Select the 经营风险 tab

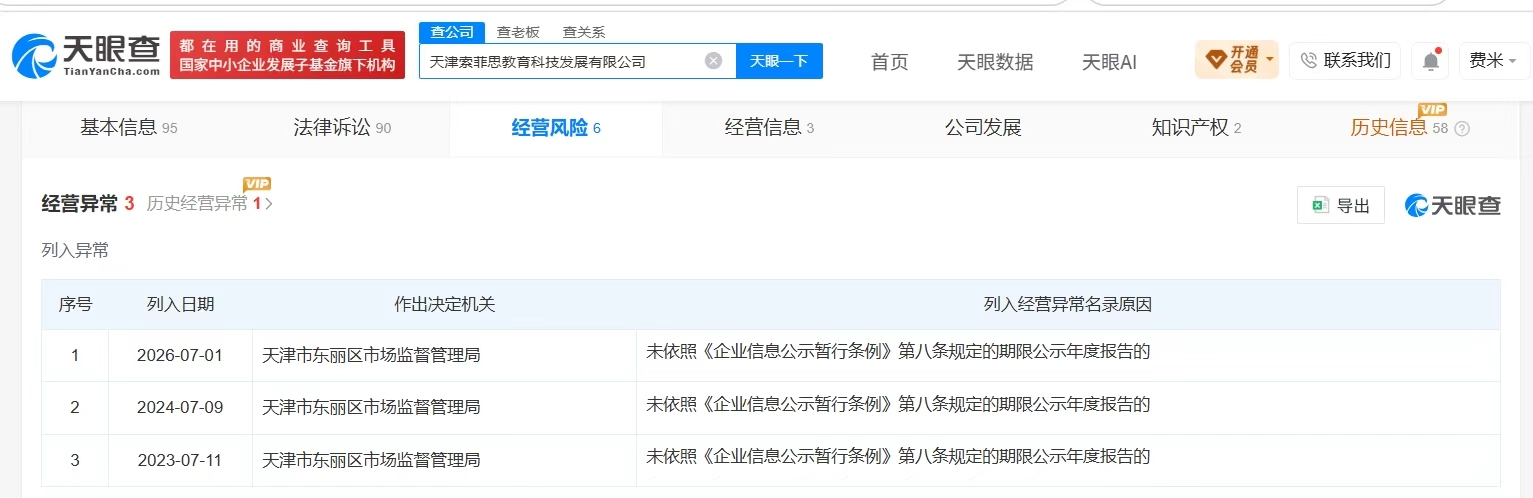click(x=556, y=128)
